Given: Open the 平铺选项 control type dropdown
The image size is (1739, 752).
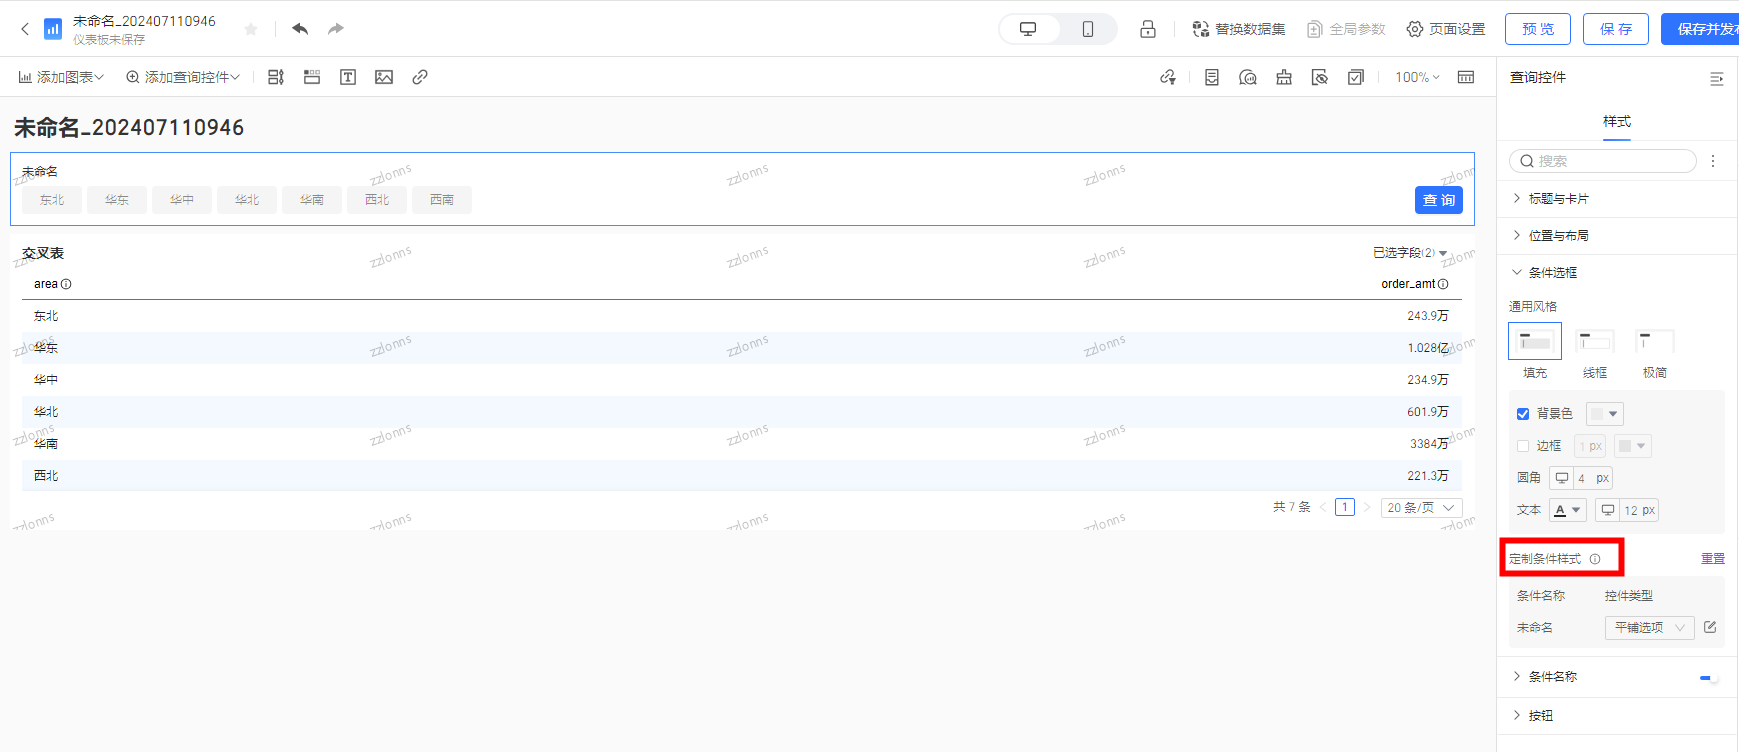Looking at the screenshot, I should tap(1649, 627).
